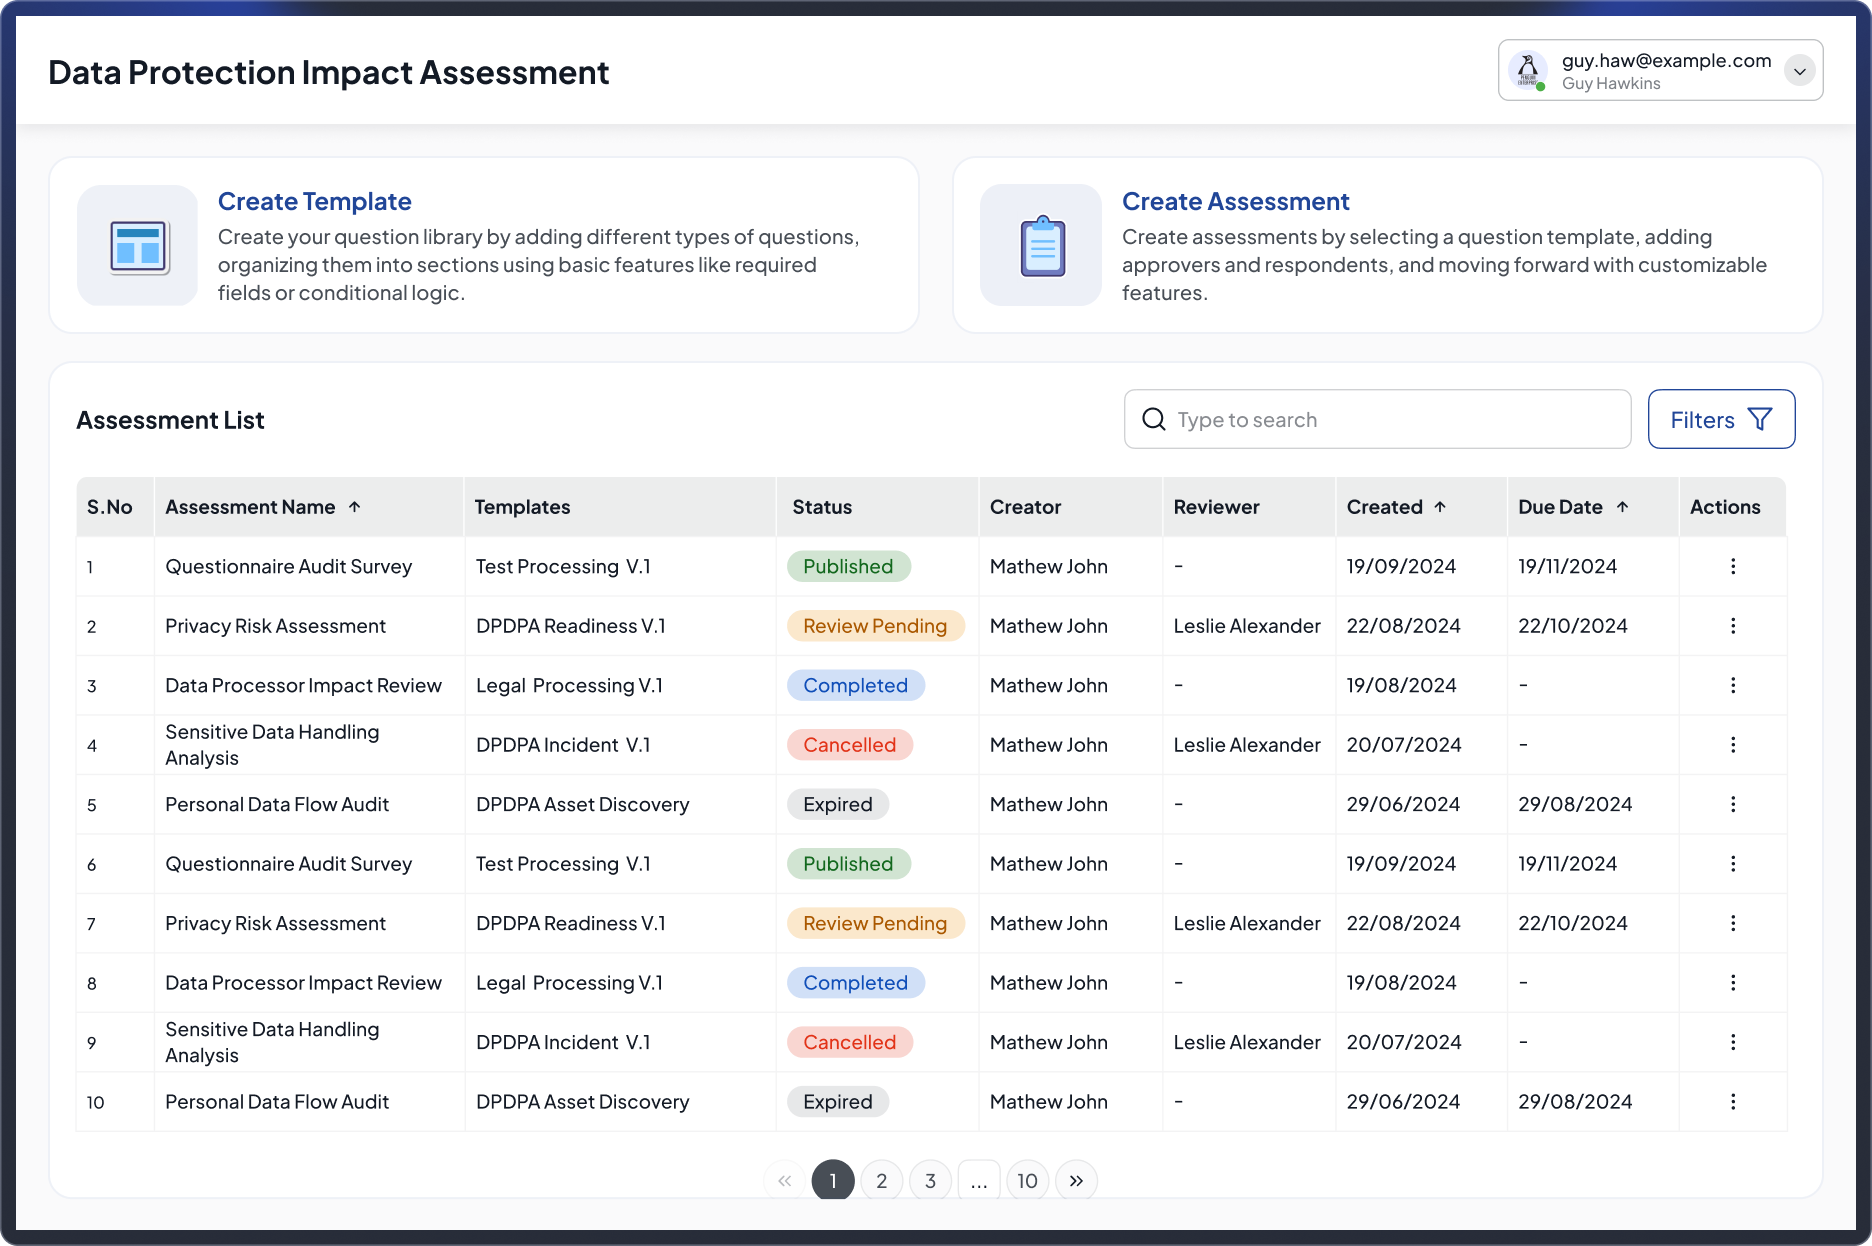The width and height of the screenshot is (1872, 1246).
Task: Click Guy Hawkins profile avatar
Action: click(x=1528, y=70)
